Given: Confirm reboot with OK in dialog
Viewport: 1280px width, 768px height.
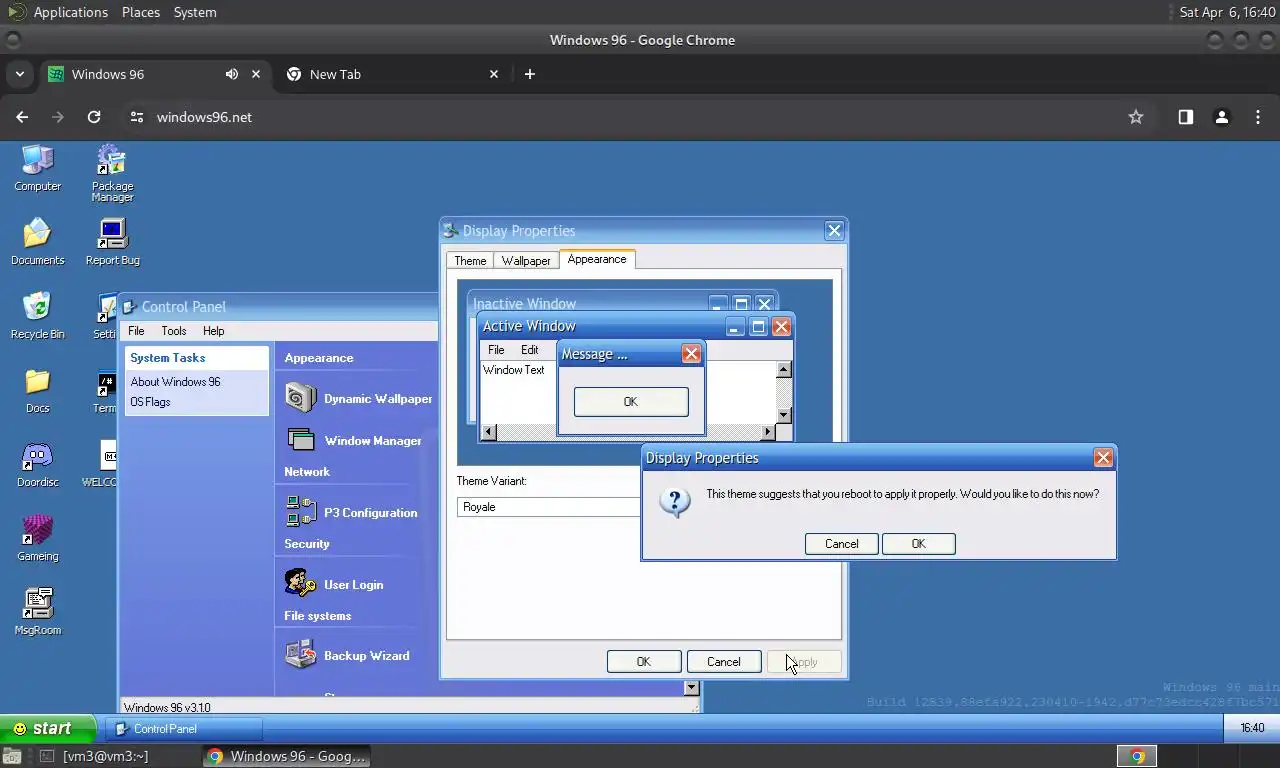Looking at the screenshot, I should [x=918, y=544].
